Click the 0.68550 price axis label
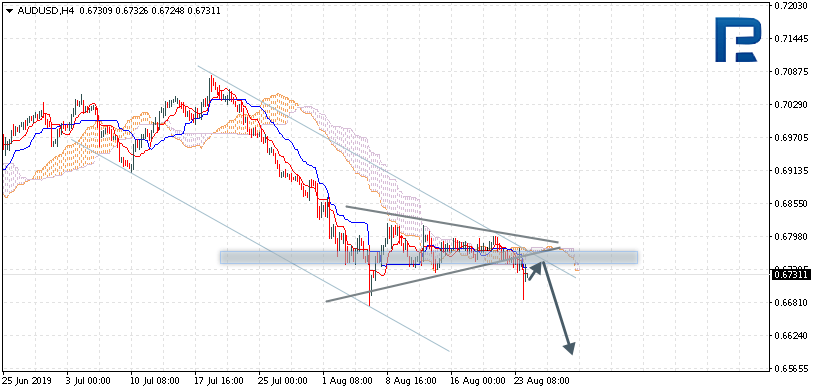 791,204
